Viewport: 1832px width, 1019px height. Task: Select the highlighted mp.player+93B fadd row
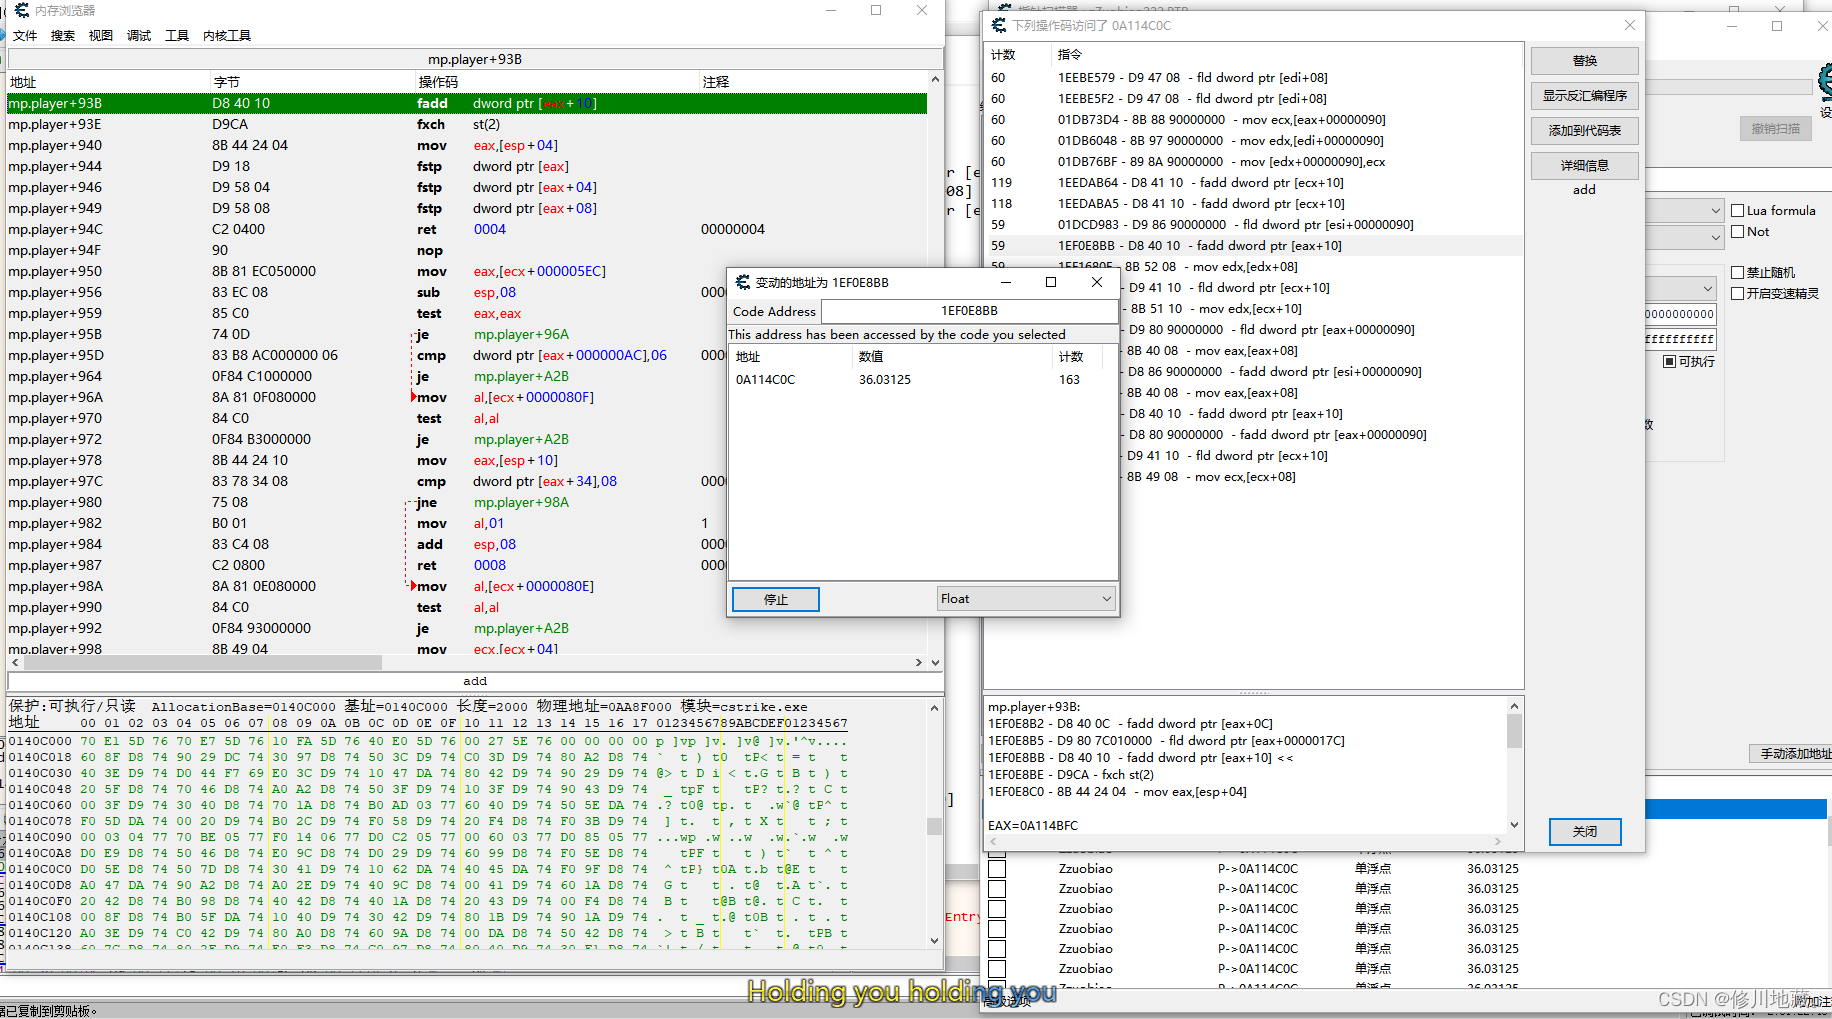[x=467, y=103]
